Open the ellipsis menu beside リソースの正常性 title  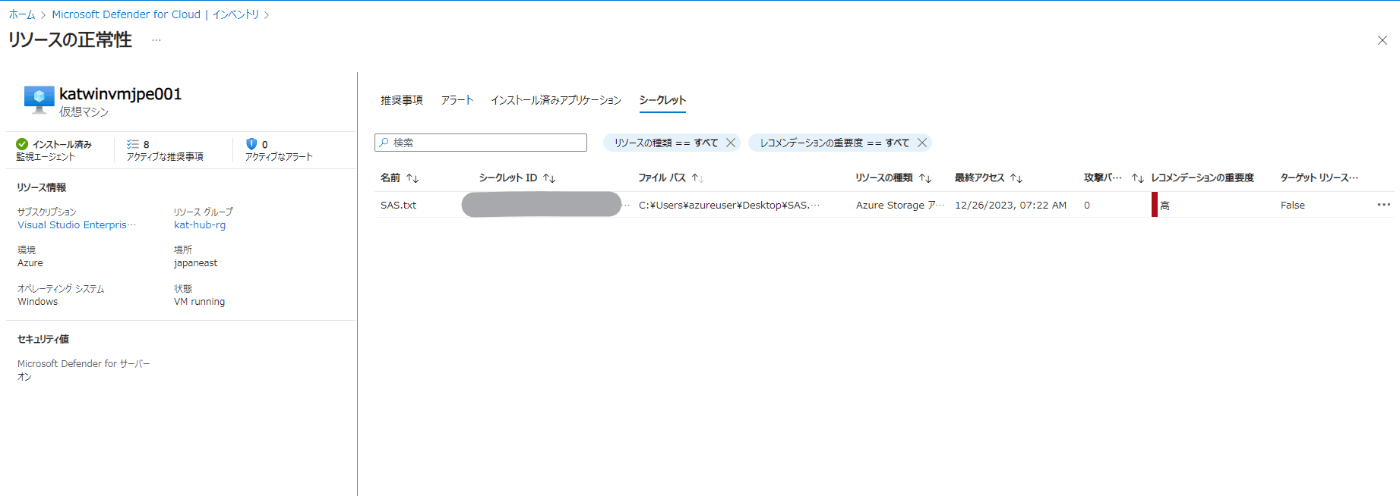click(156, 39)
